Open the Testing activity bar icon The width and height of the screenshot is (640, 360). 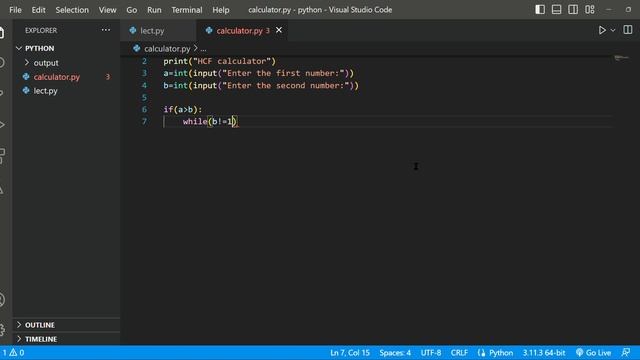(2, 190)
